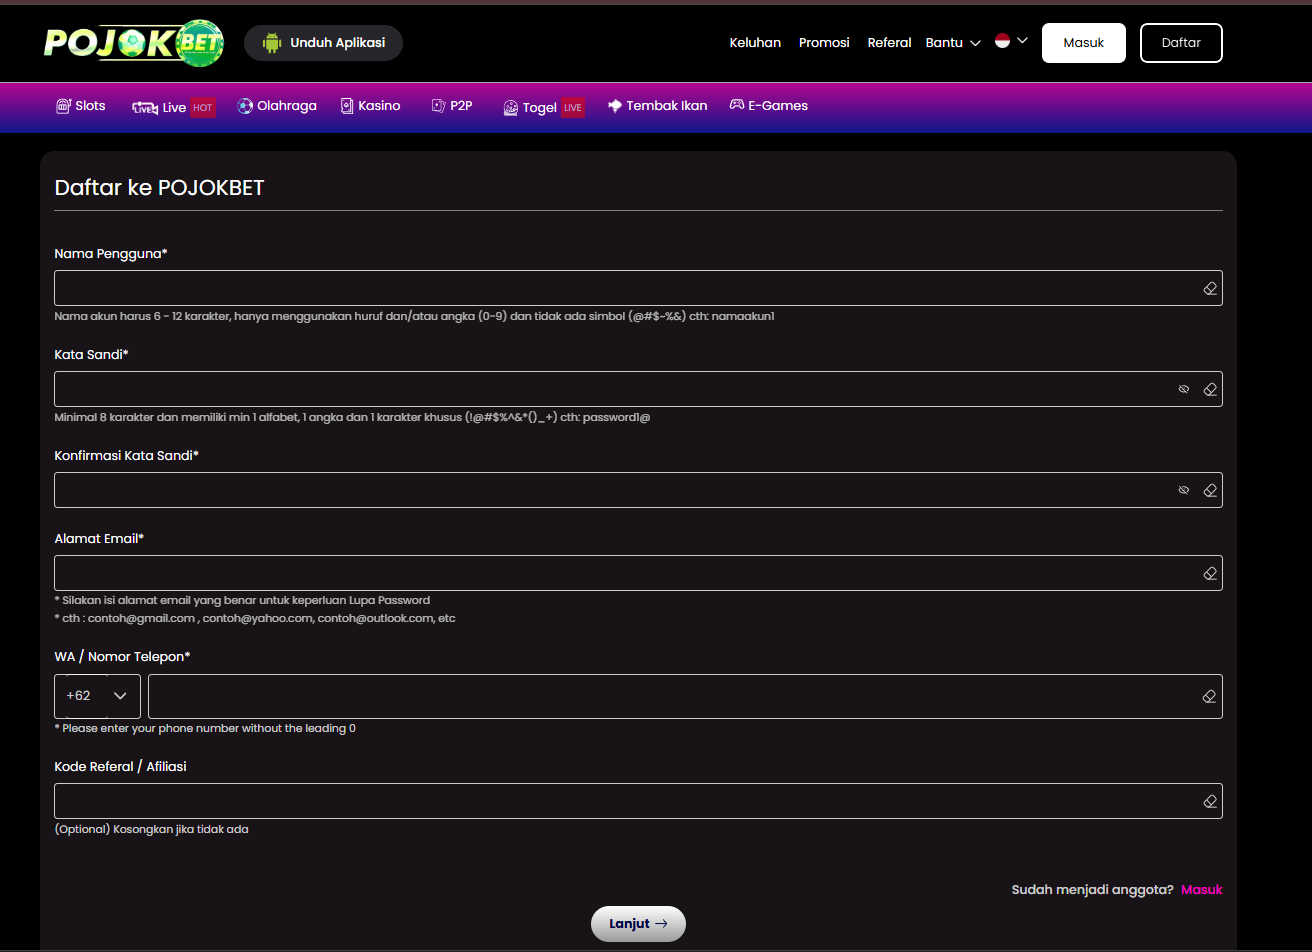The height and width of the screenshot is (952, 1312).
Task: Show password in Kata Sandi field
Action: [1184, 390]
